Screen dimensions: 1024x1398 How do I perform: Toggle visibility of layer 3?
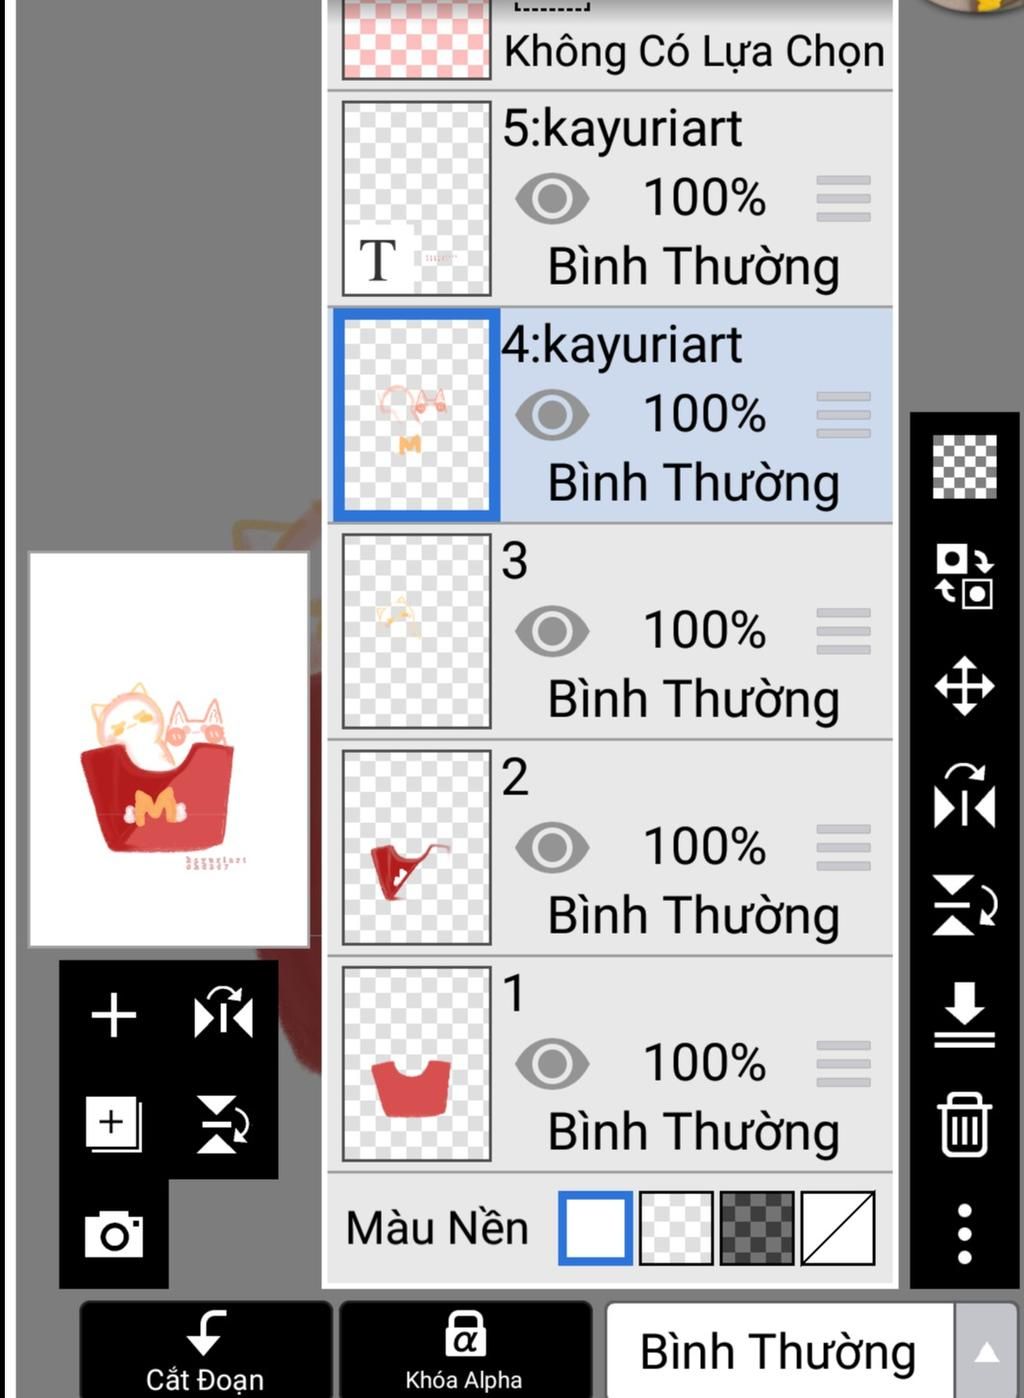pos(552,631)
